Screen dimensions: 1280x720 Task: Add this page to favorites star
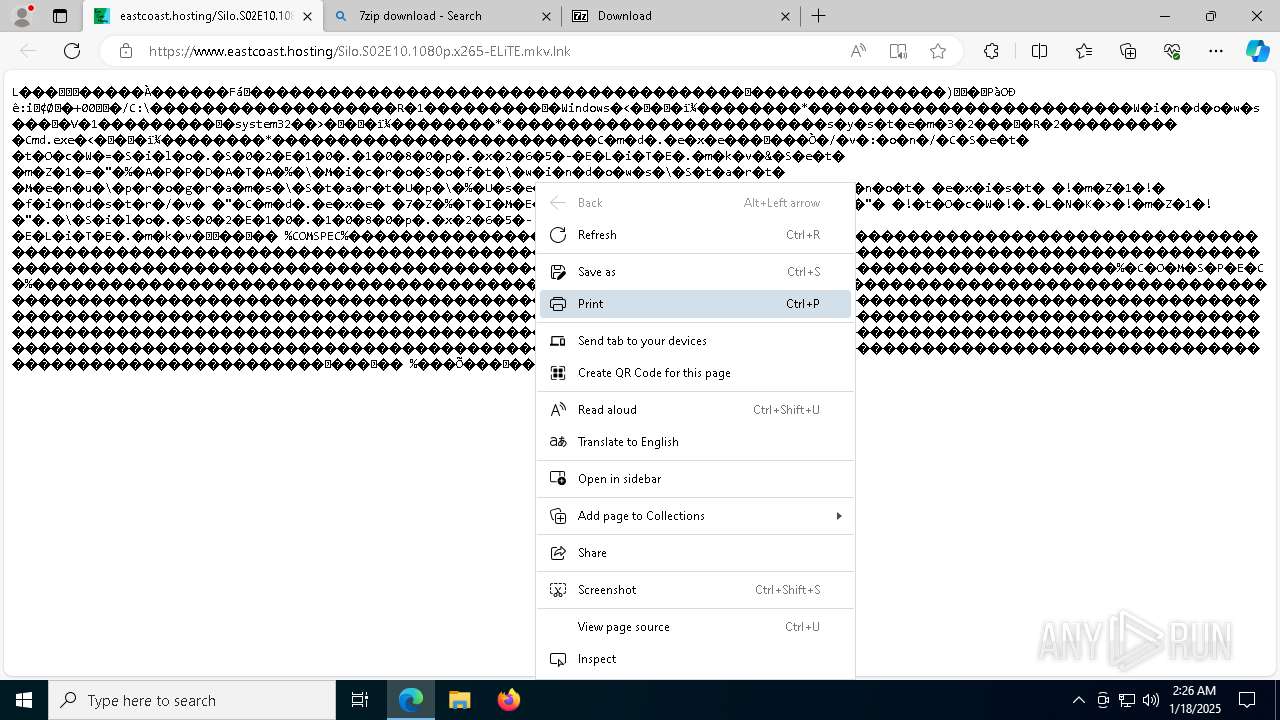[938, 51]
